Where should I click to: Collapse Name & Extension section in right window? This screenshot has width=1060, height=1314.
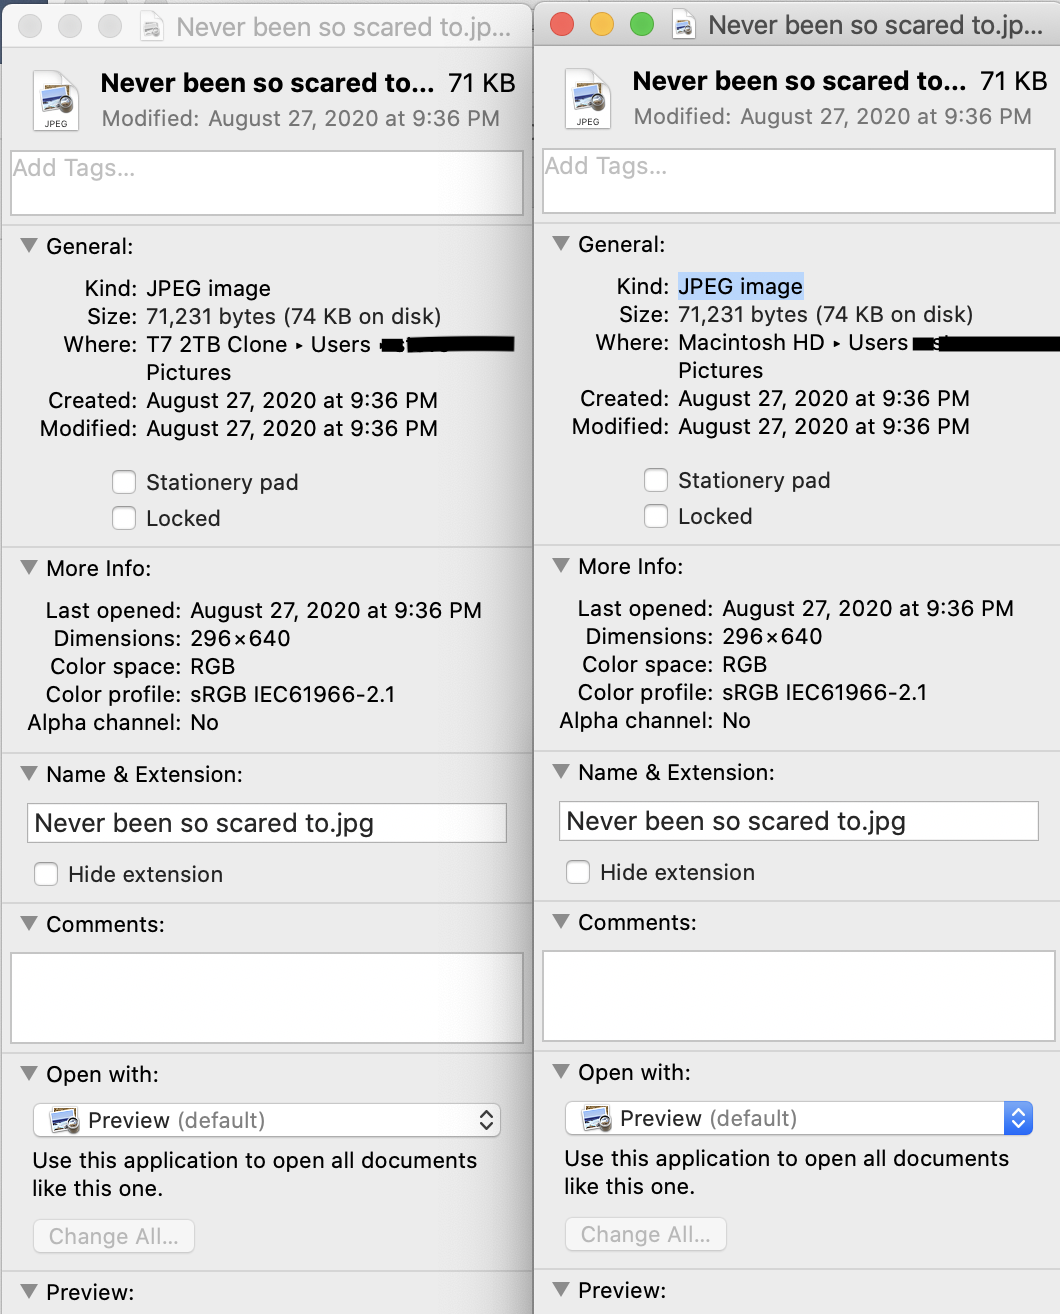[x=561, y=772]
